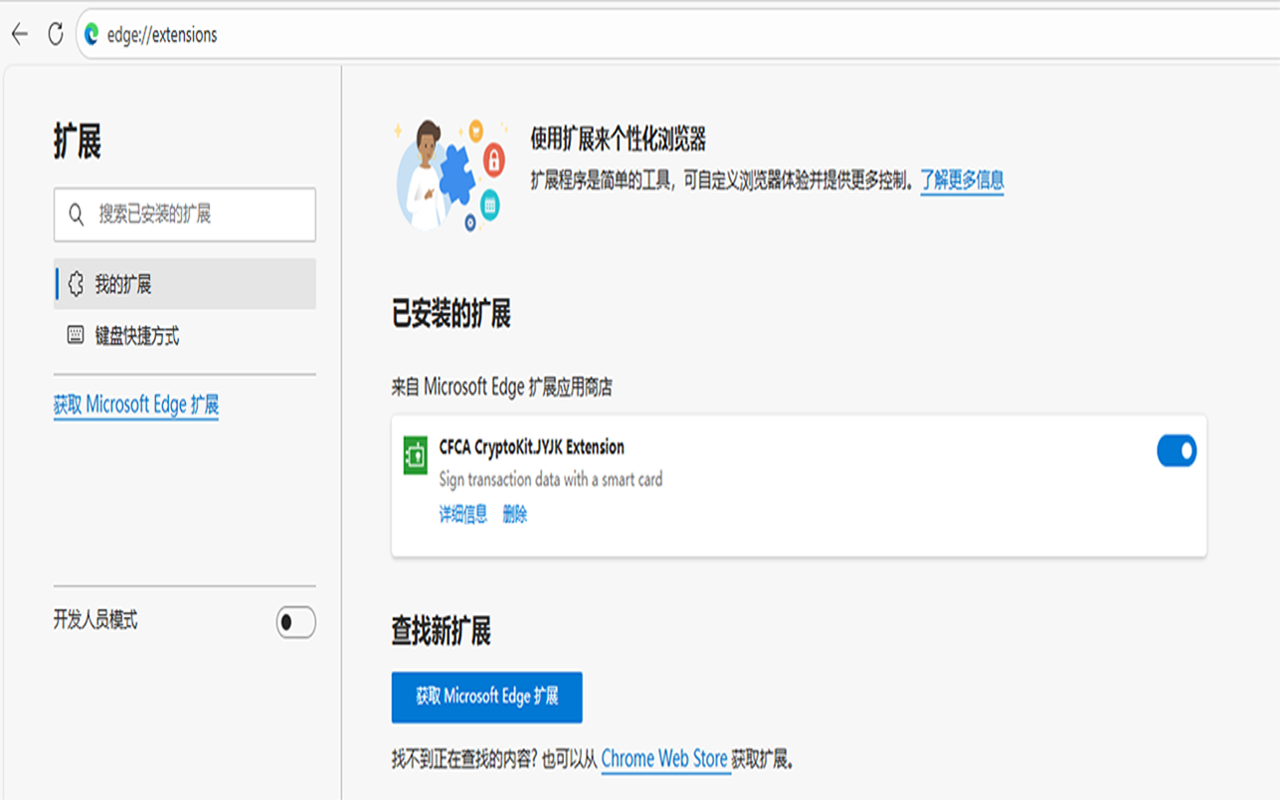Click the puzzle icon beside 我的扩展
Screen dimensions: 1280x800
76,284
